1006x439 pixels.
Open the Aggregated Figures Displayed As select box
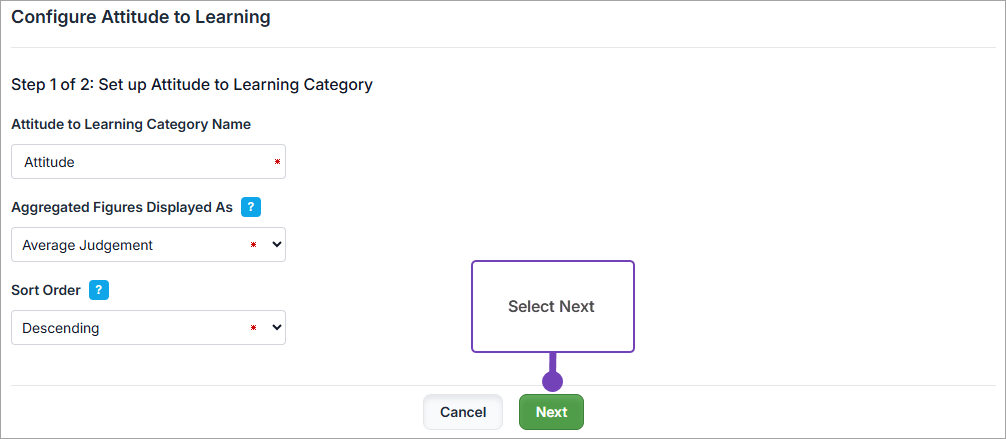point(130,244)
